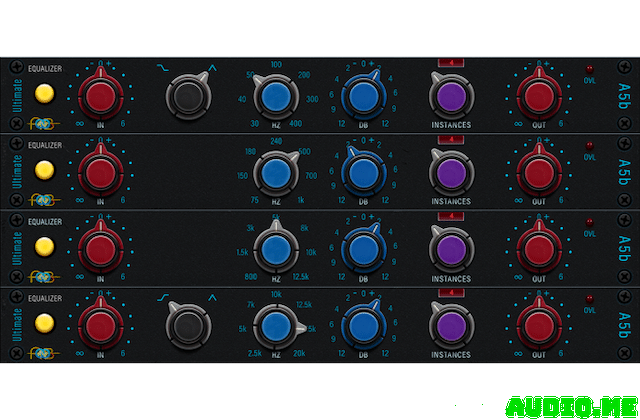
Task: Toggle the yellow EQUALIZER button in the bottom band
Action: [x=43, y=322]
